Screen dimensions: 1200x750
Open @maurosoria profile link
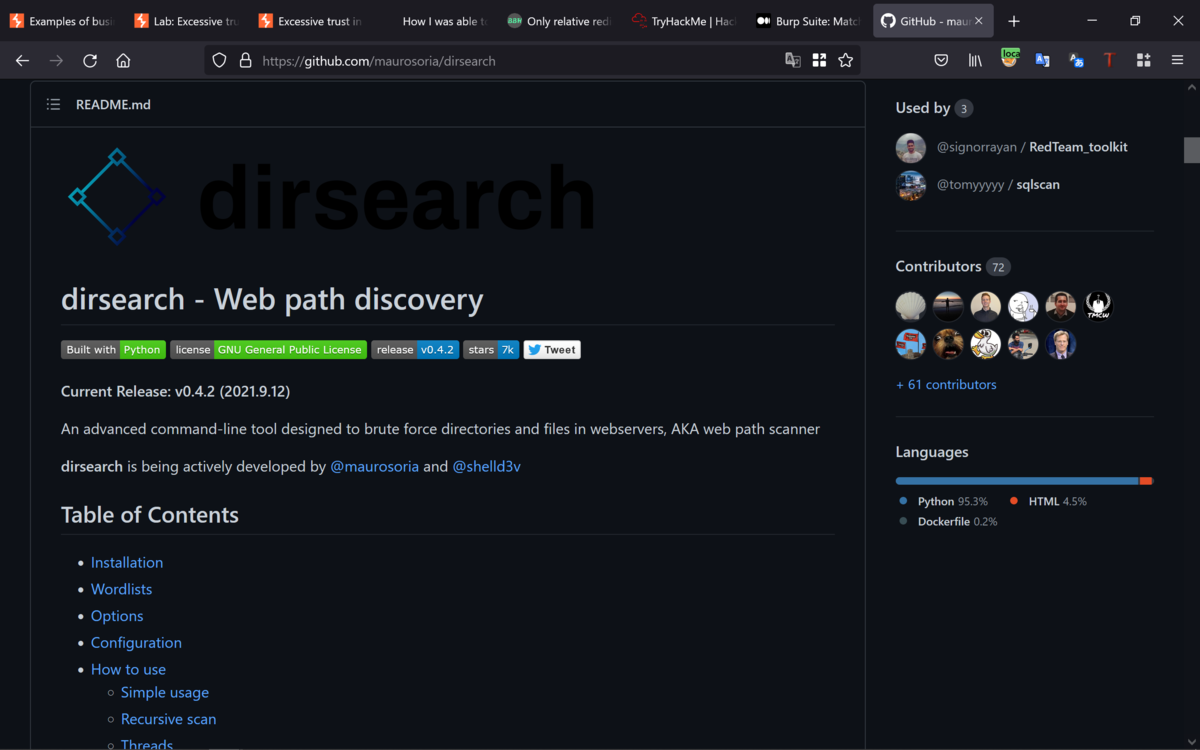[374, 466]
